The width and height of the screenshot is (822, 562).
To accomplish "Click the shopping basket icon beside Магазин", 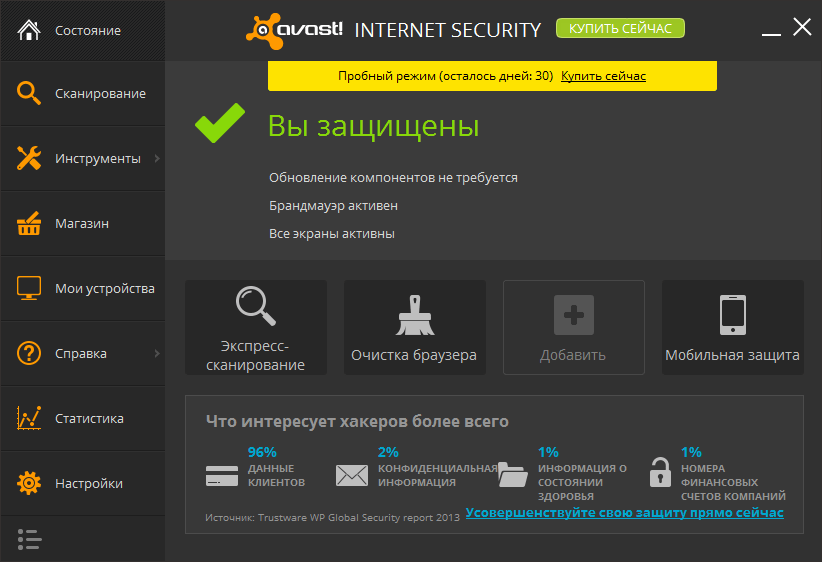I will tap(29, 223).
